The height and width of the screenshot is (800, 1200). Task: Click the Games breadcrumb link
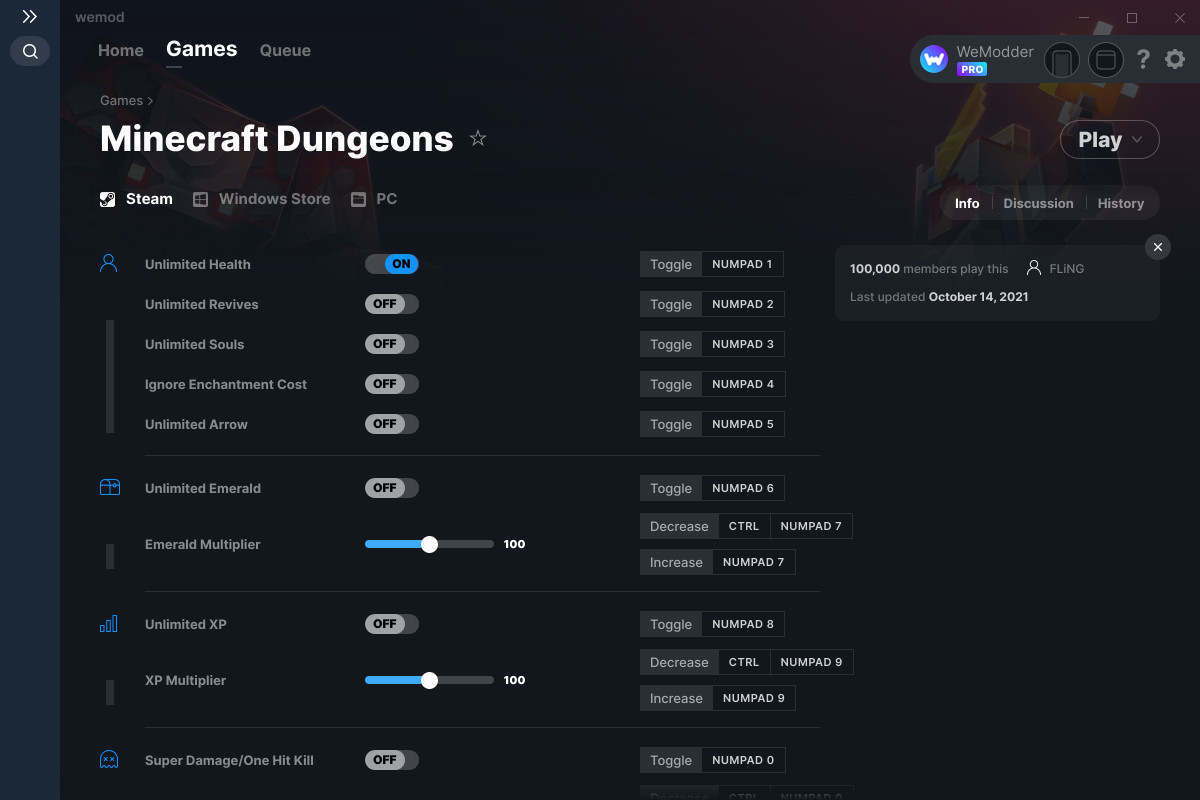coord(121,100)
